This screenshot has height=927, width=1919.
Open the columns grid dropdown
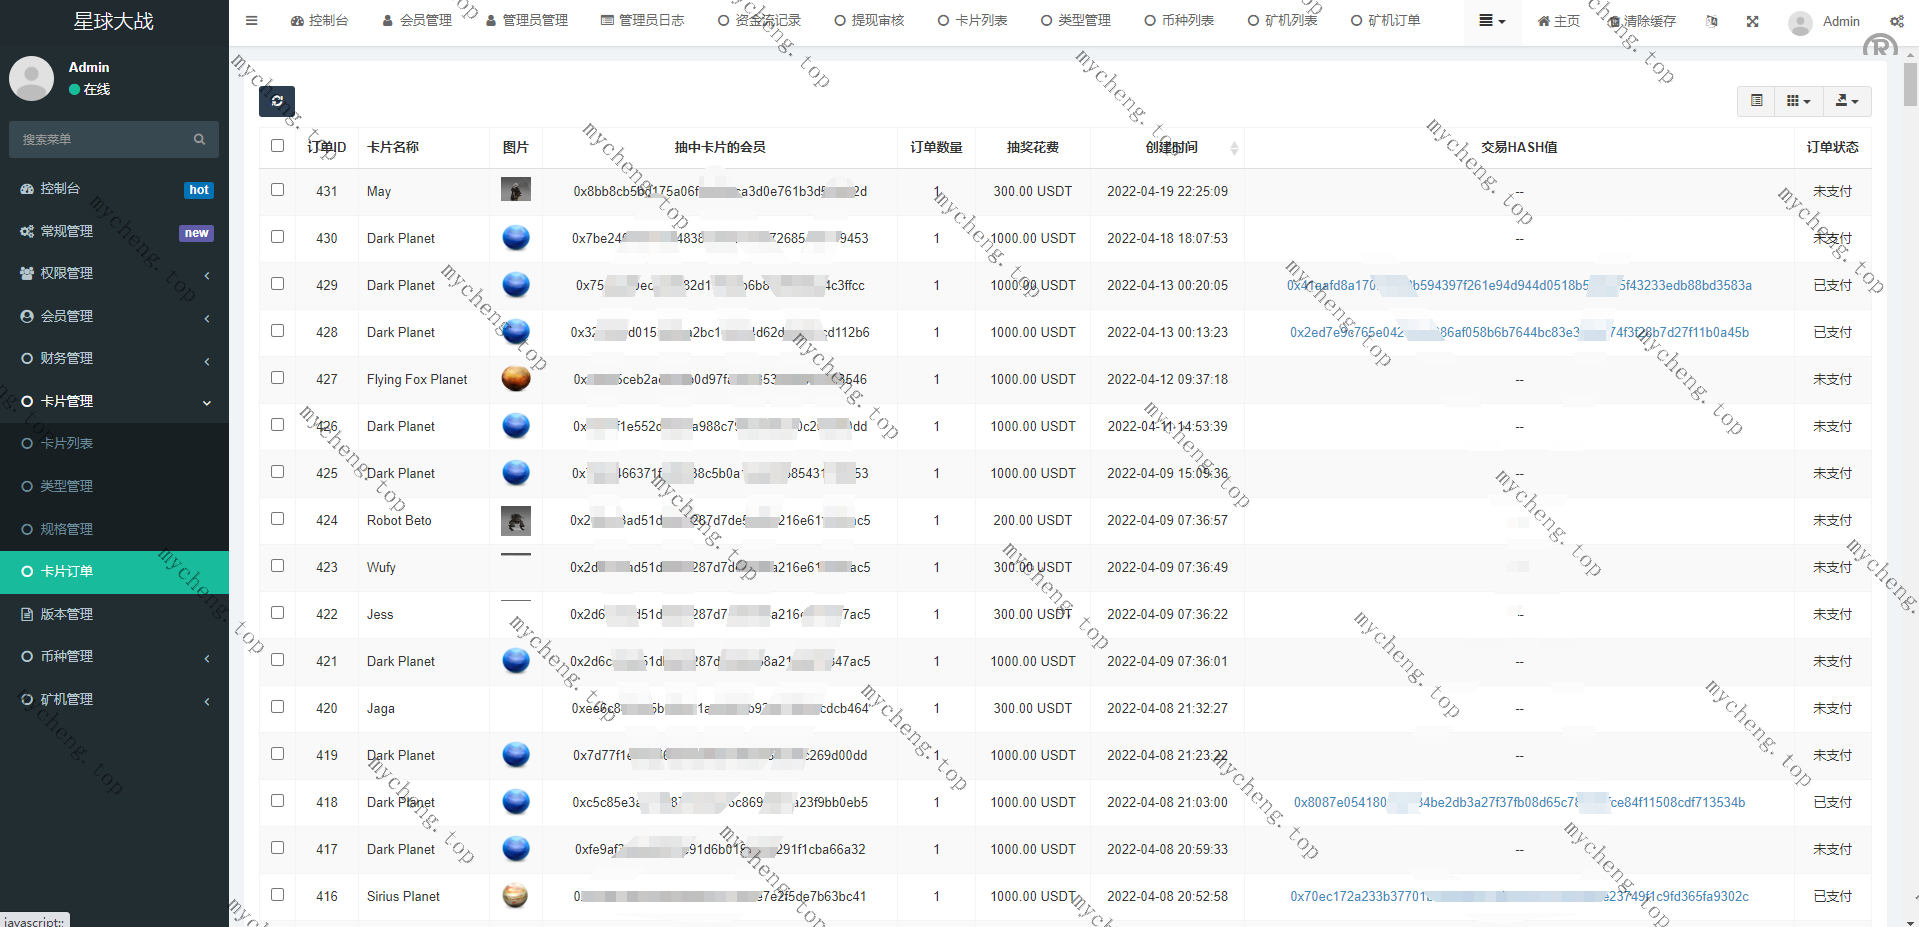(x=1798, y=101)
